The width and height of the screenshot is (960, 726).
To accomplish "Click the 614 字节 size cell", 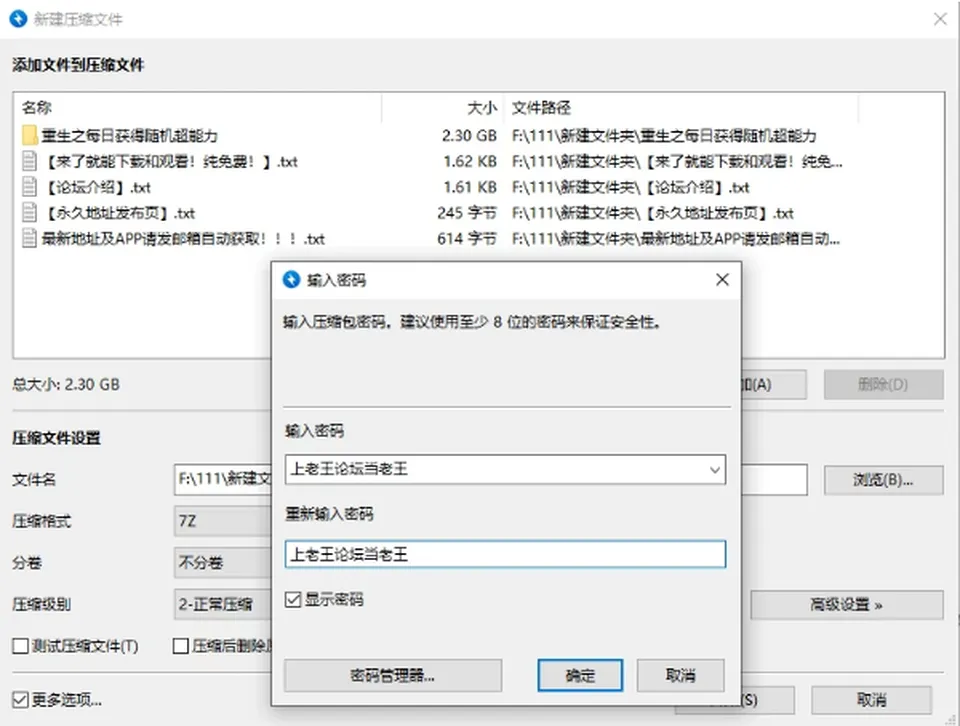I will (467, 239).
